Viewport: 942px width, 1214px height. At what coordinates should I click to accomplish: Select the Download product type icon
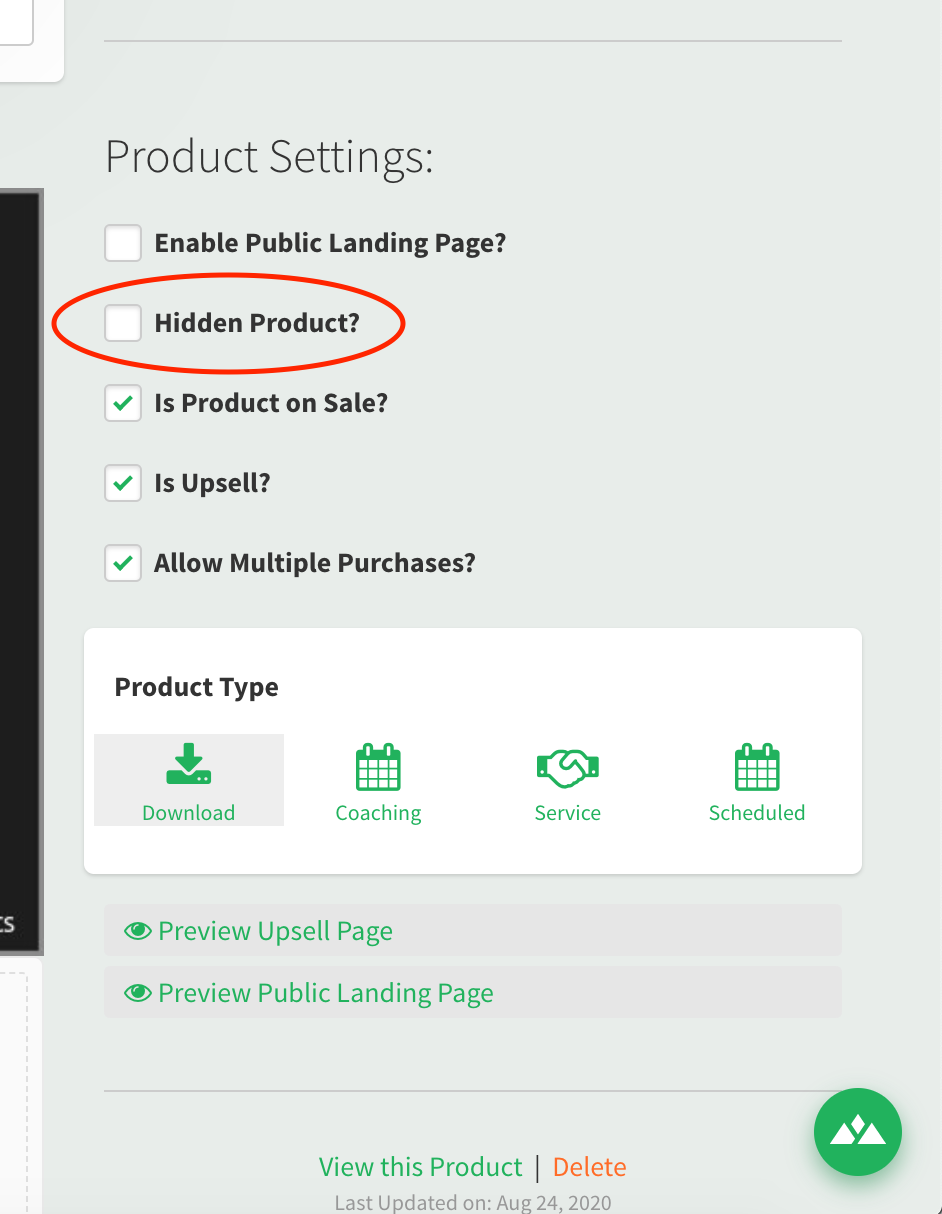188,764
